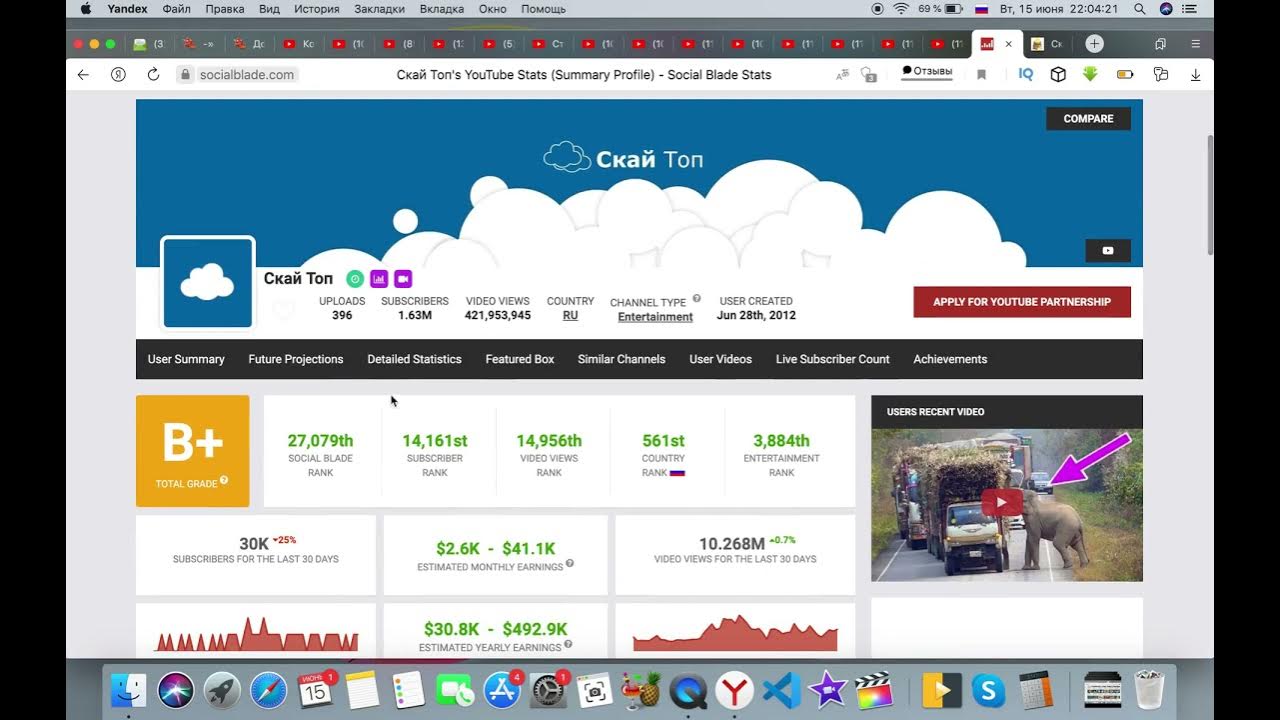The height and width of the screenshot is (720, 1280).
Task: Click the padlock site security icon
Action: [x=184, y=74]
